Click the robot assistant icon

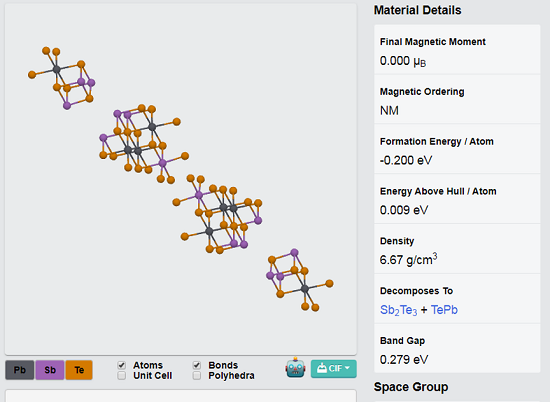295,368
